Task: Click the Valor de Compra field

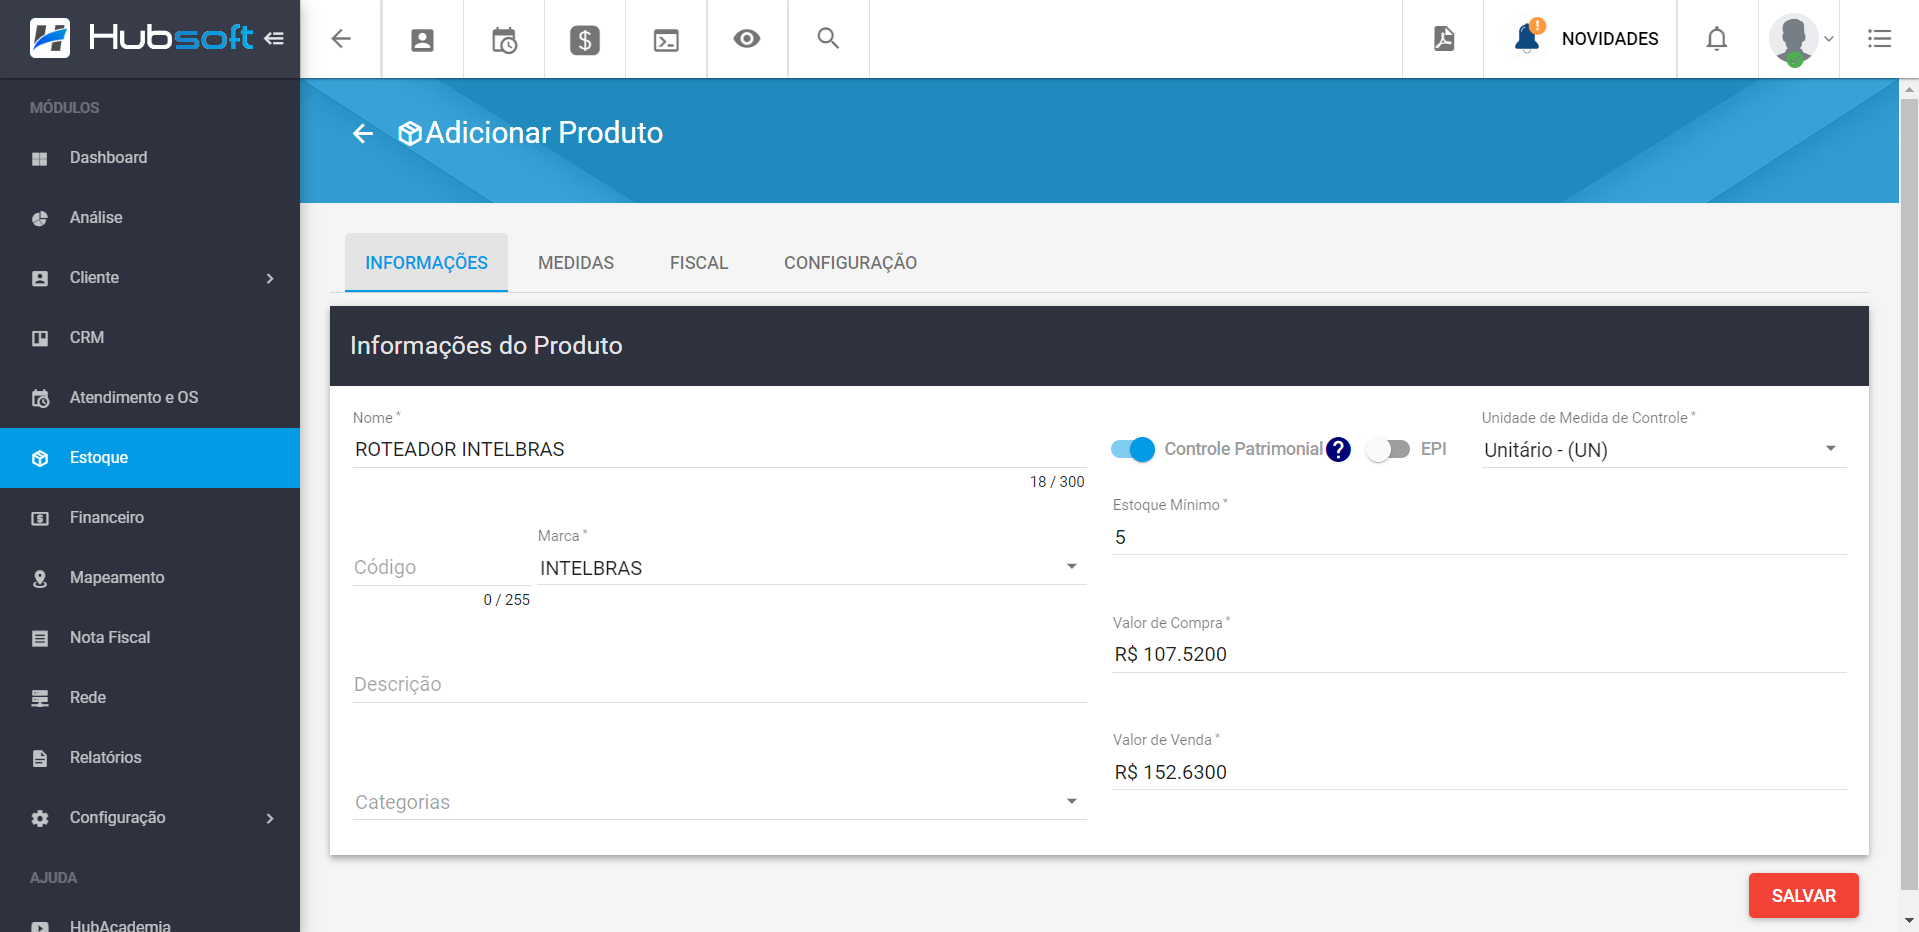Action: tap(1479, 654)
